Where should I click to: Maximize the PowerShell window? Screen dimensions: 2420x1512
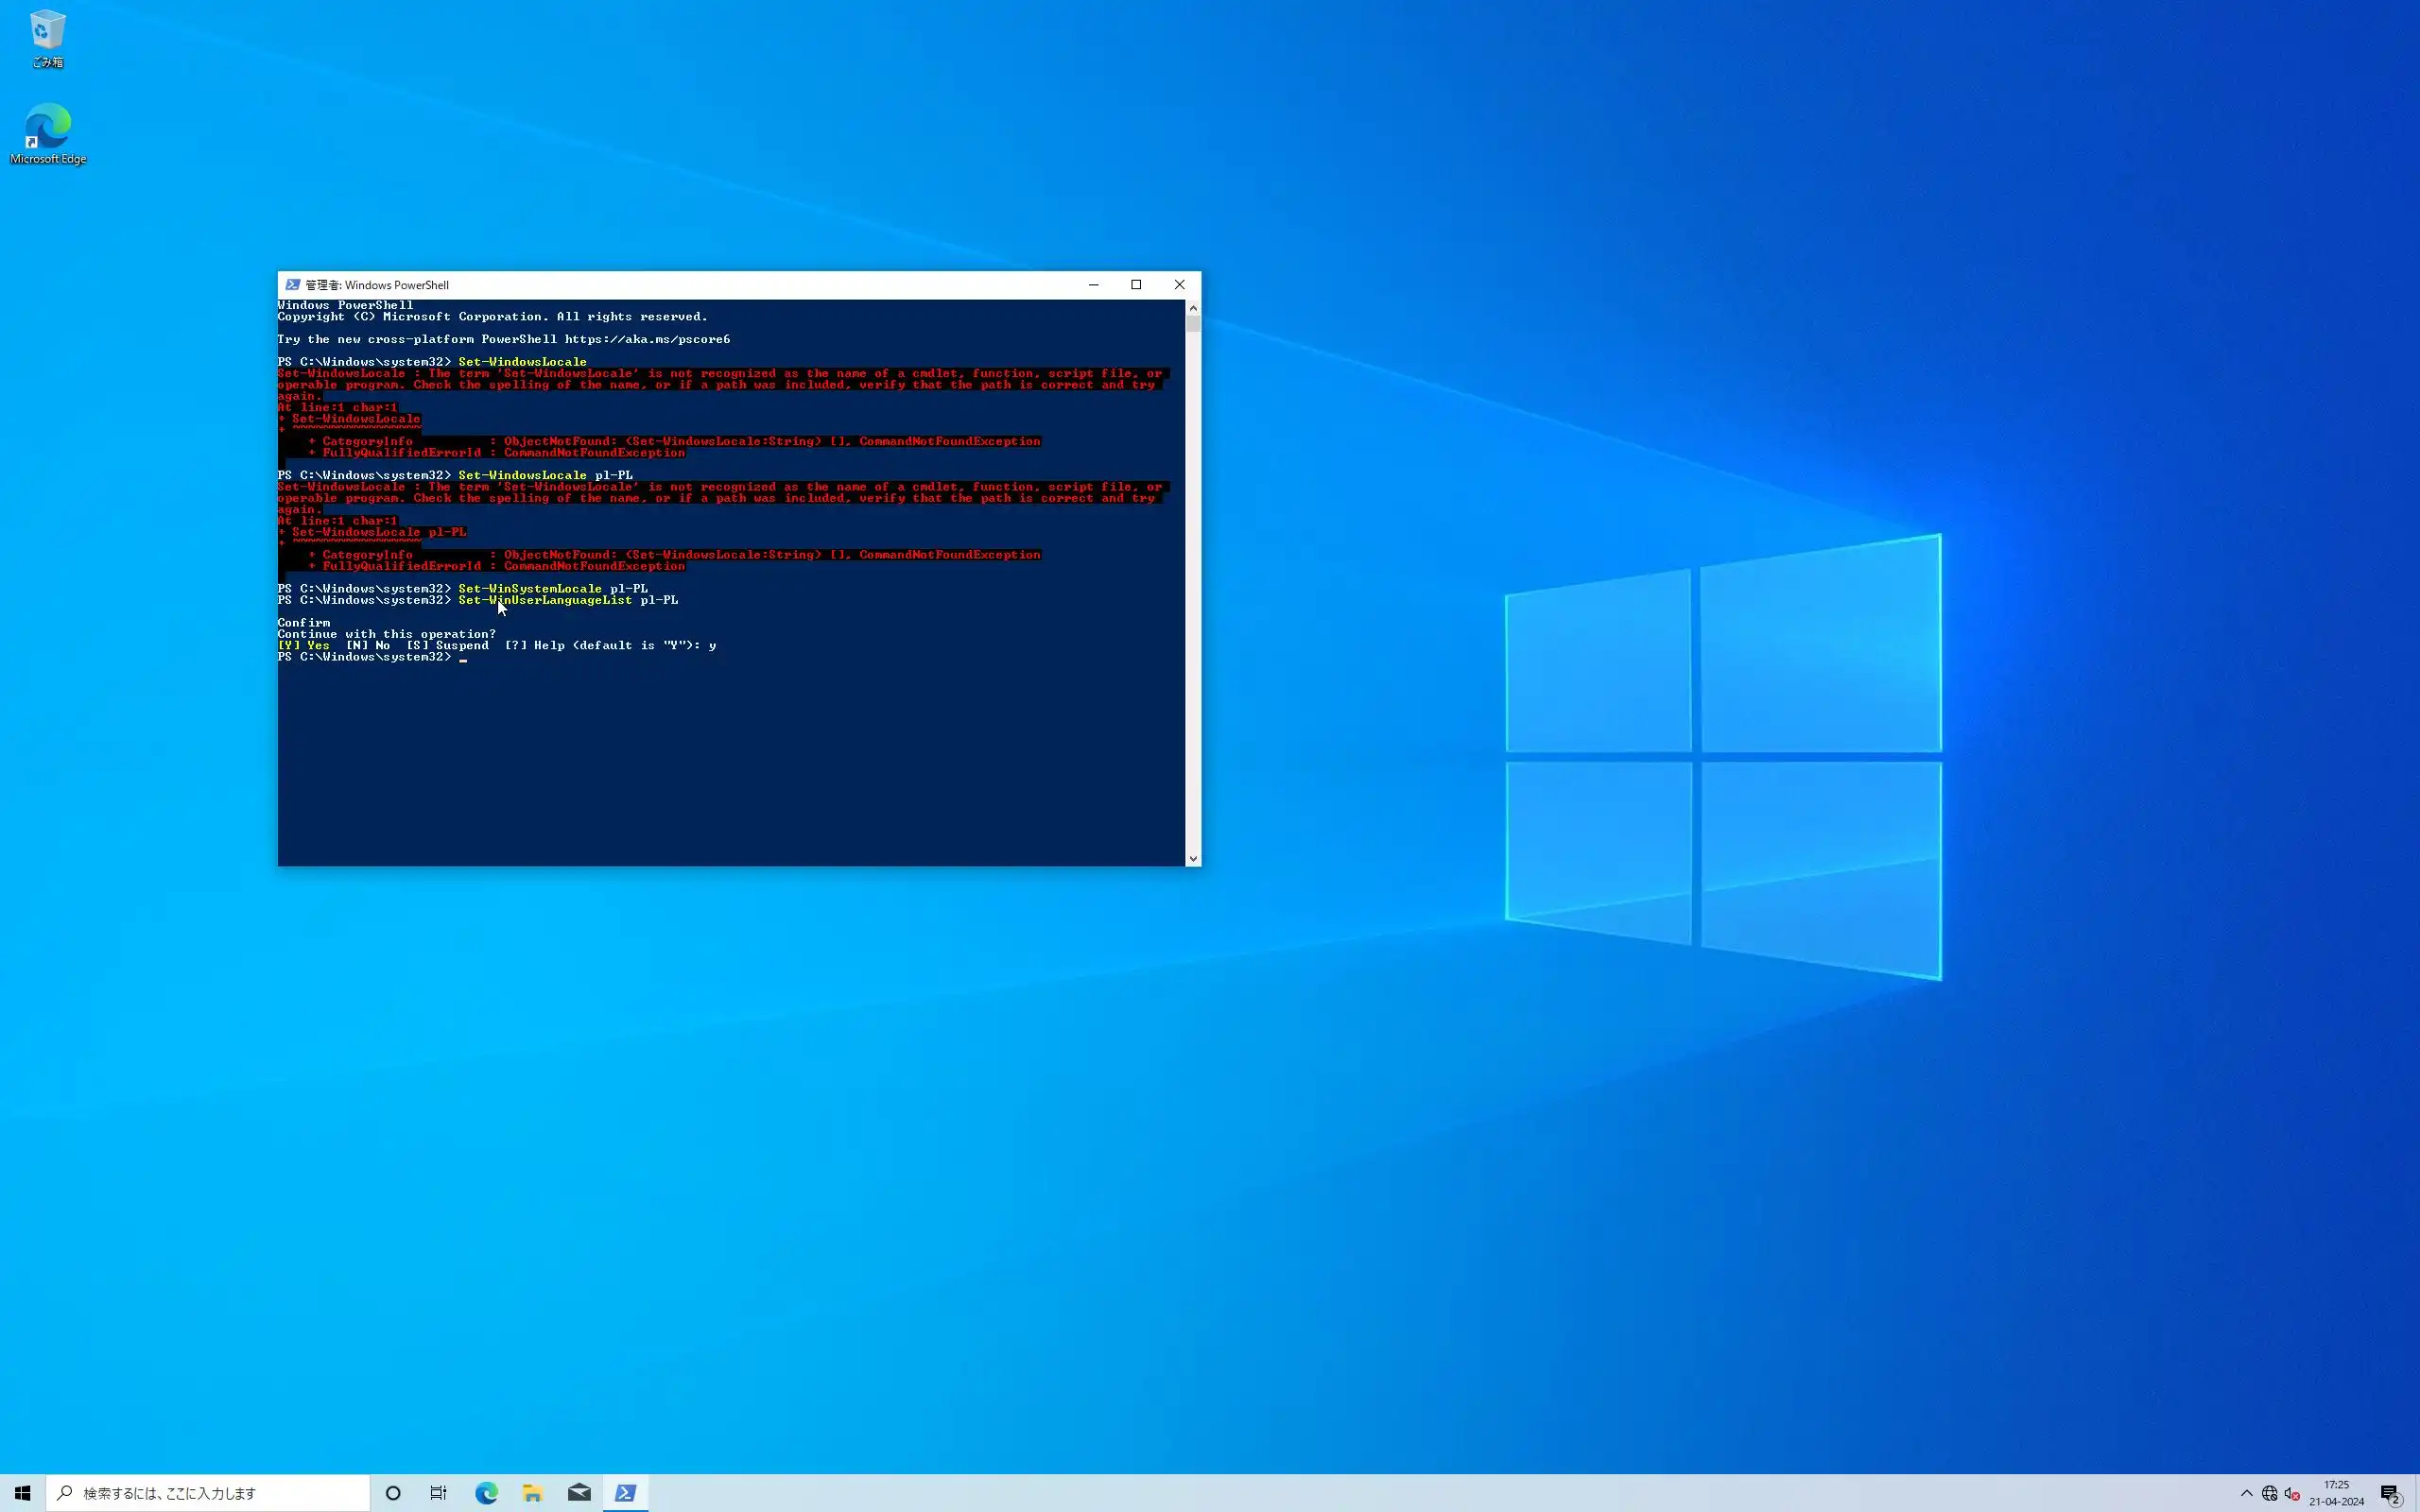click(1136, 285)
